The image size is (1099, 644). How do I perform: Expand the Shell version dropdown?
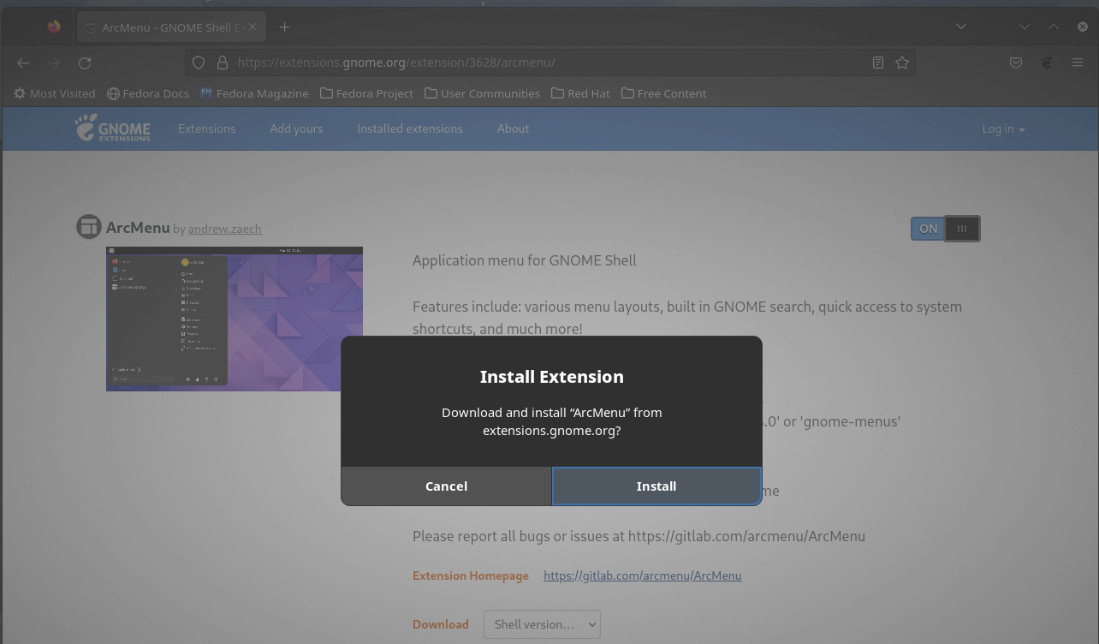pyautogui.click(x=542, y=624)
